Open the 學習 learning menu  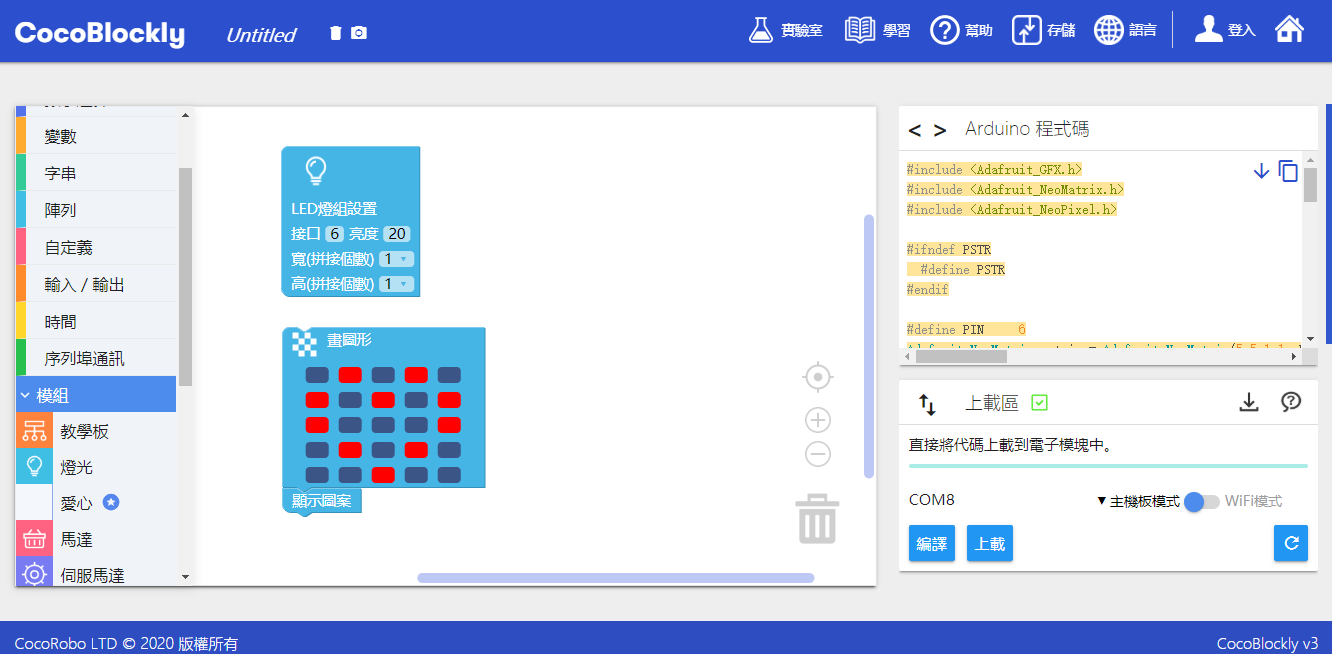coord(877,30)
